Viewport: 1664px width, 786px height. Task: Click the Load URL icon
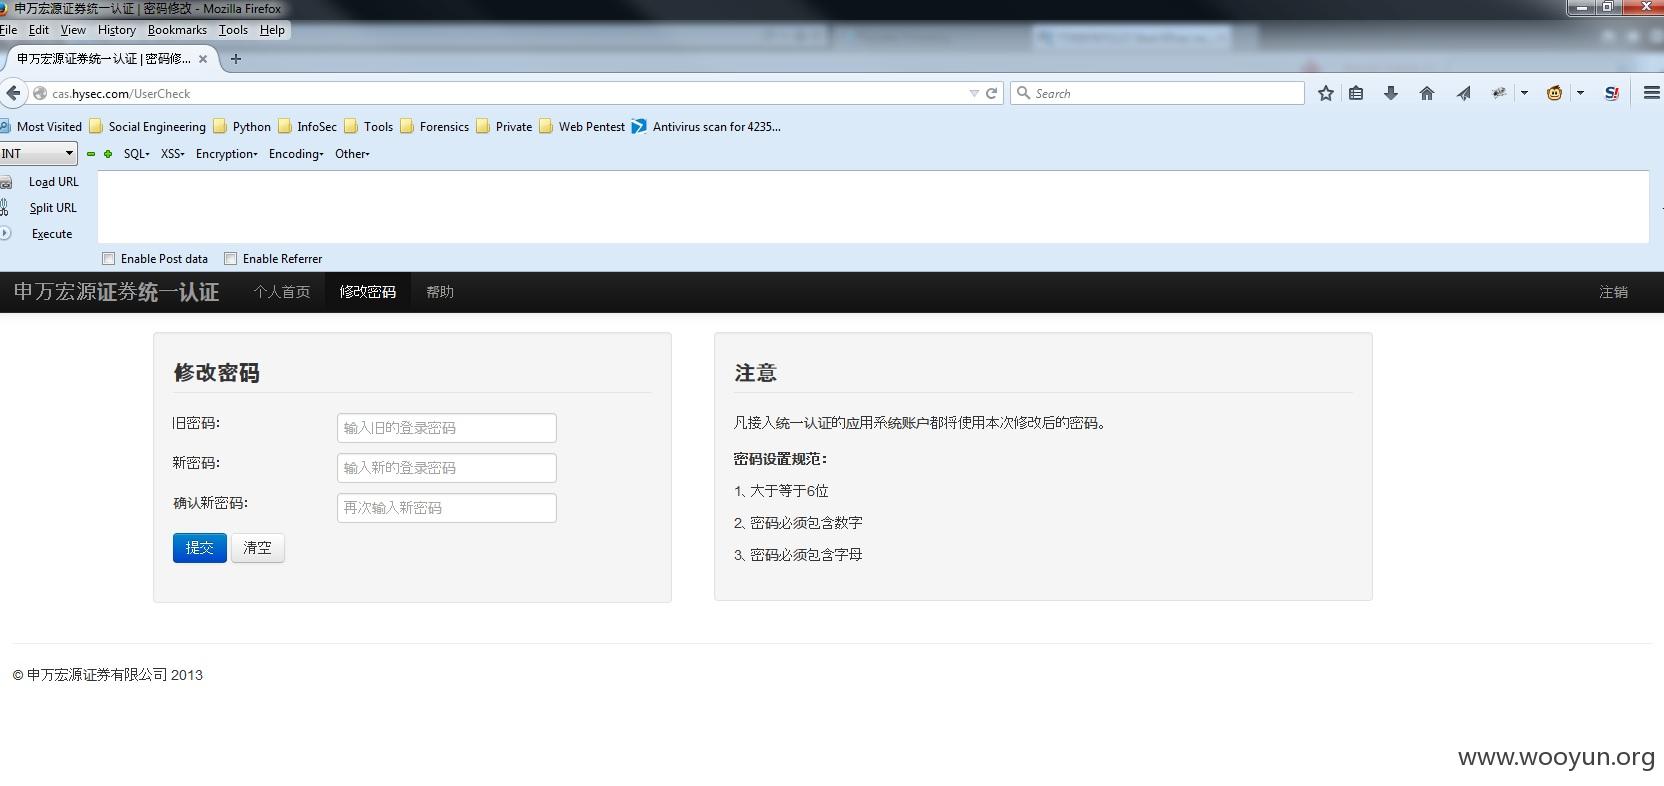(6, 182)
